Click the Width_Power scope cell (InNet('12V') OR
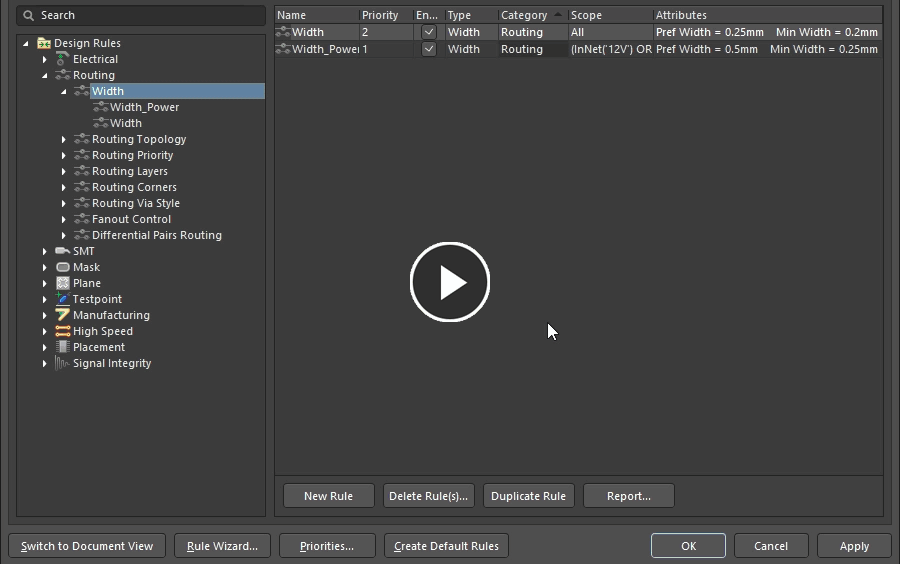Screen dimensions: 900x564 click(611, 49)
